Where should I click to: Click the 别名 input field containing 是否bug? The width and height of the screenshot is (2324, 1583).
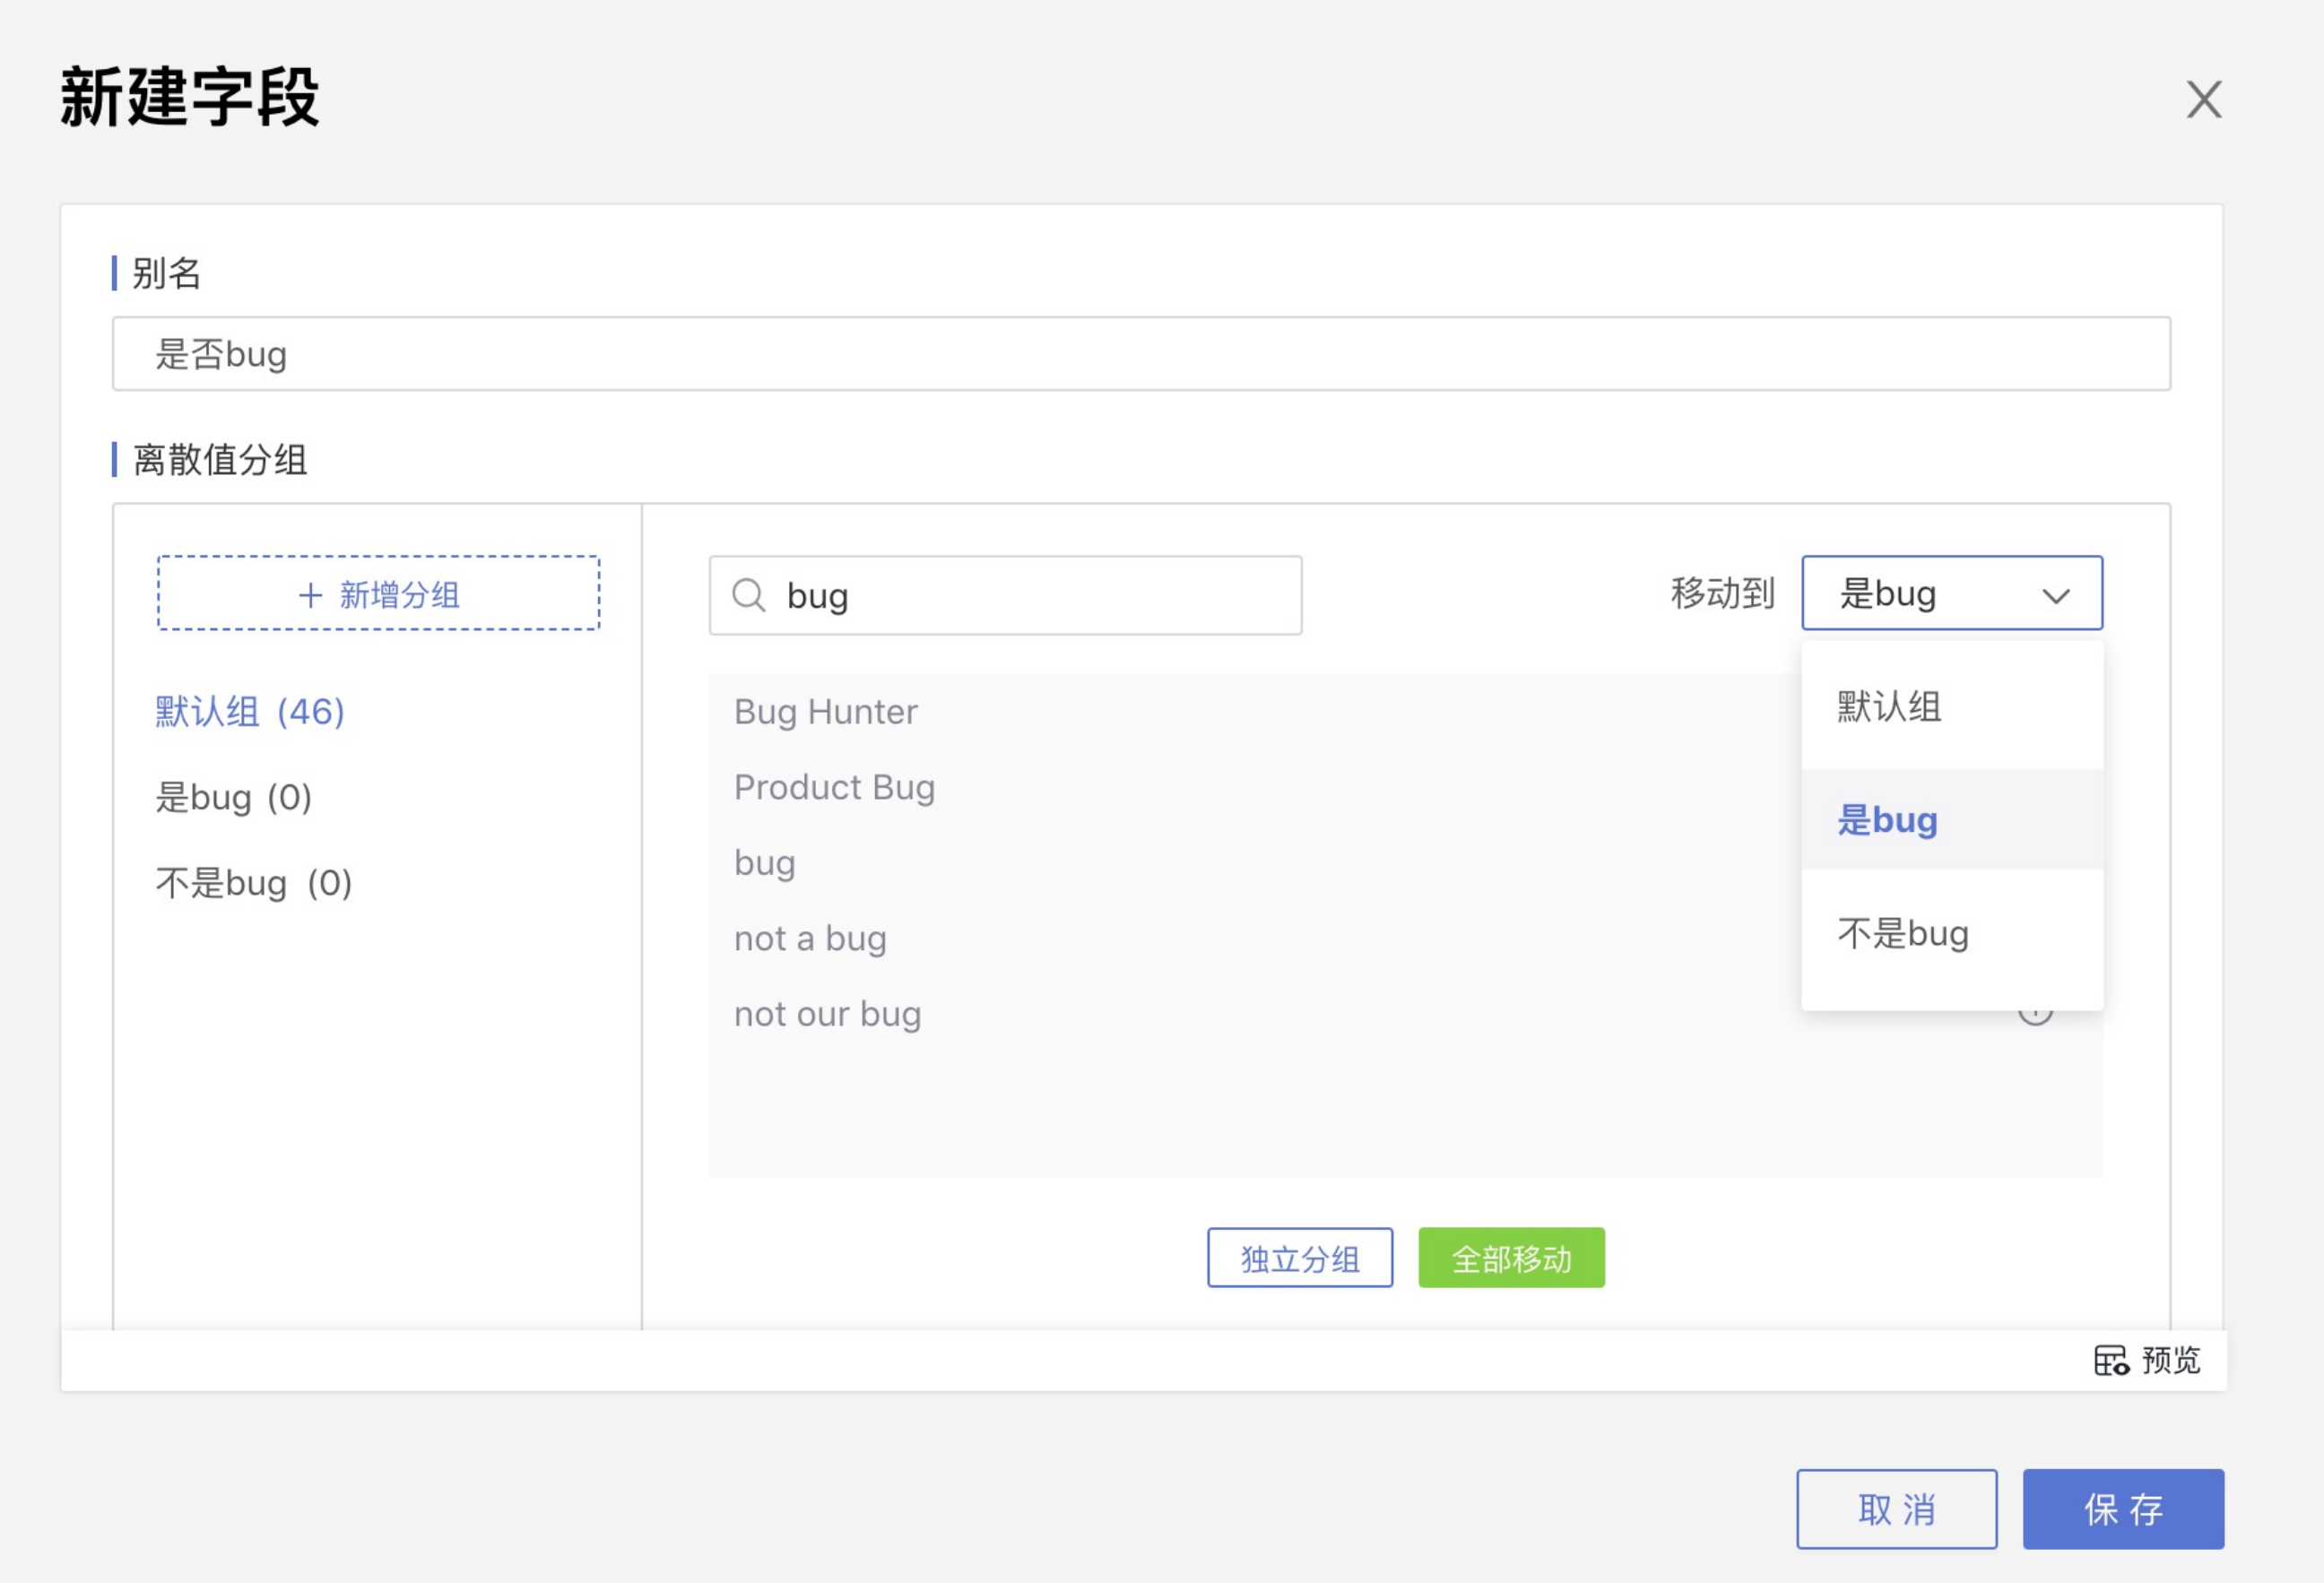(x=1141, y=354)
